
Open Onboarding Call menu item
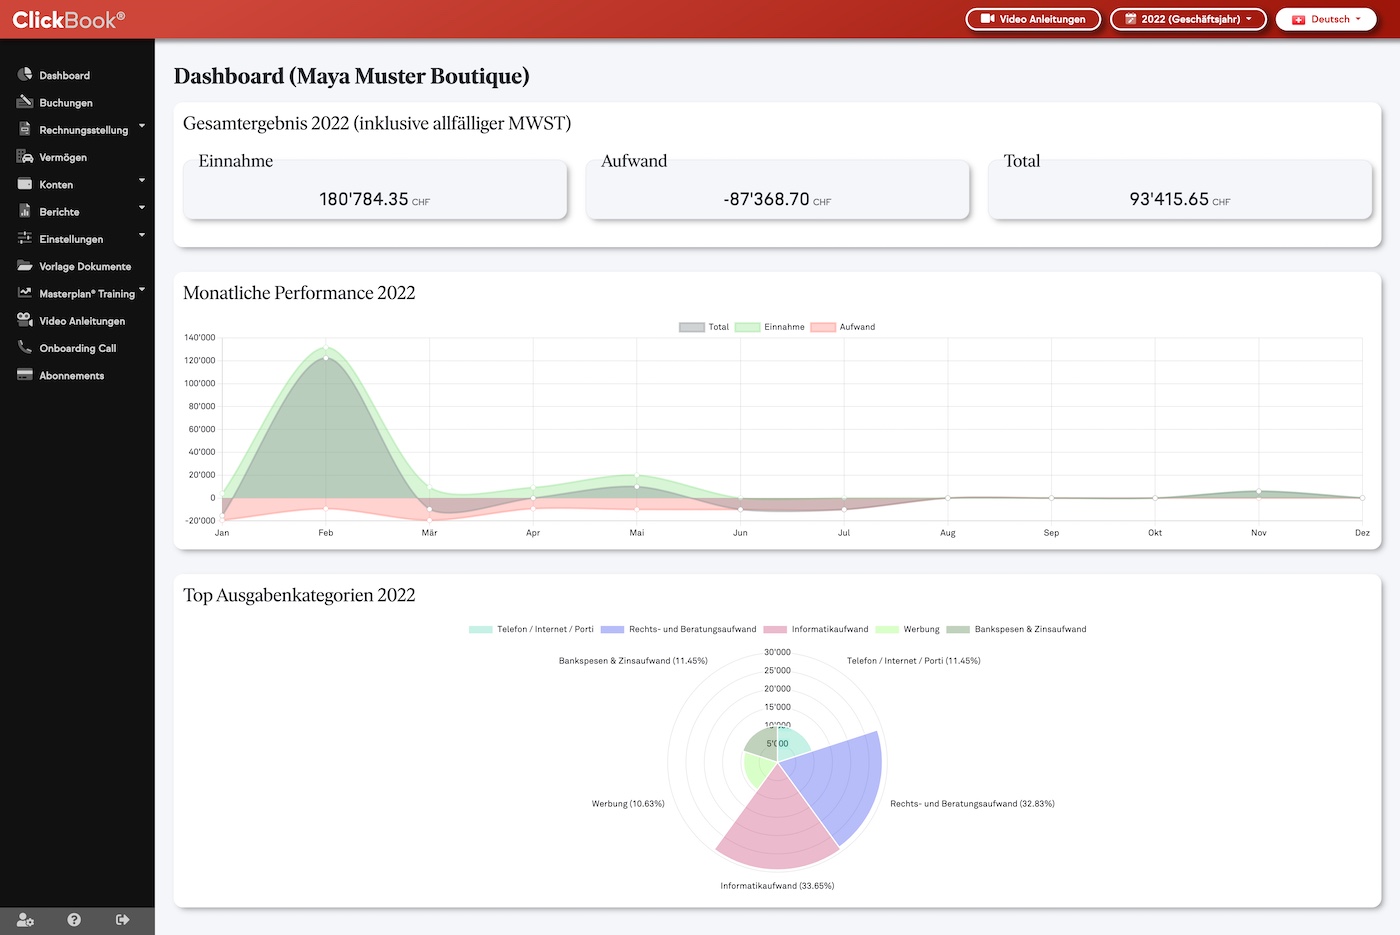[x=78, y=348]
